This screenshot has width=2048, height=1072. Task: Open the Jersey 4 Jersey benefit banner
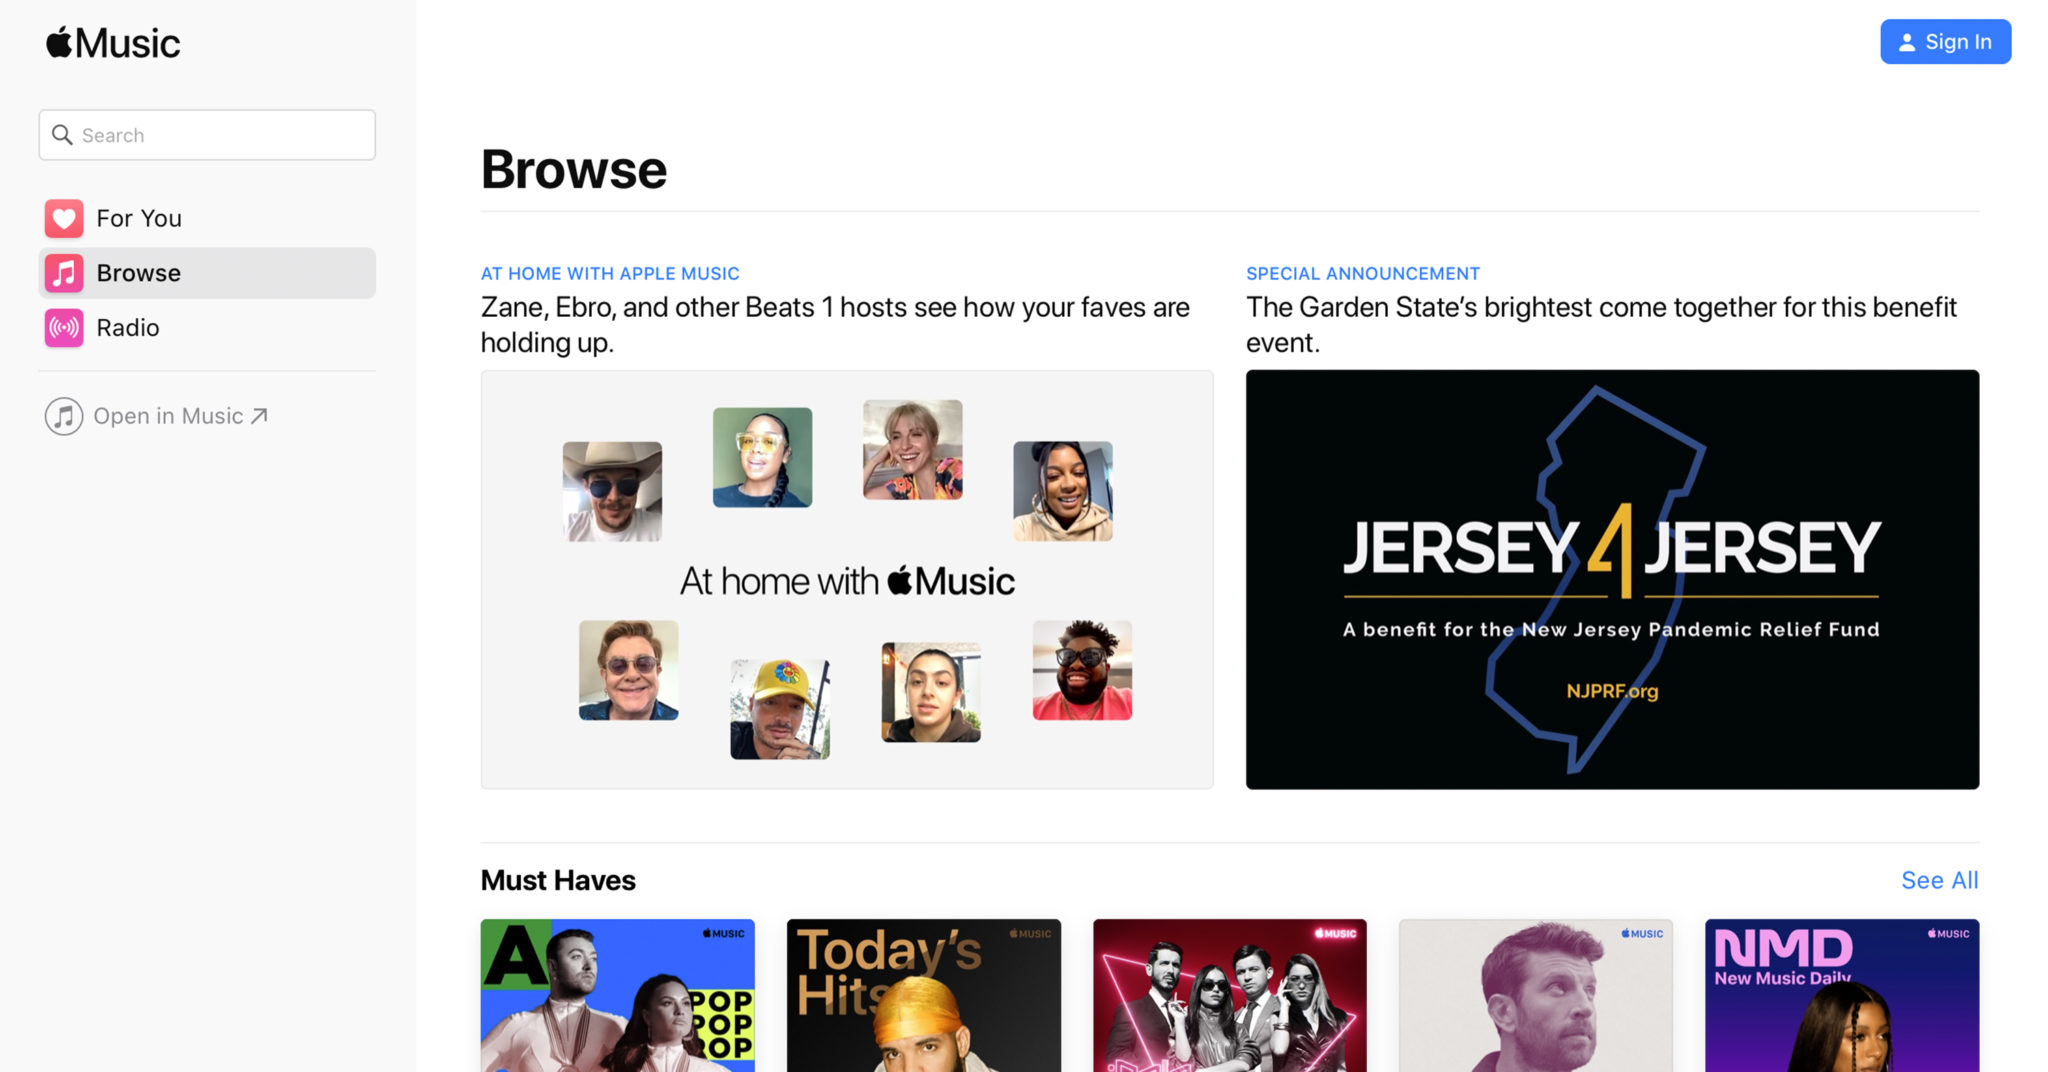pos(1612,580)
